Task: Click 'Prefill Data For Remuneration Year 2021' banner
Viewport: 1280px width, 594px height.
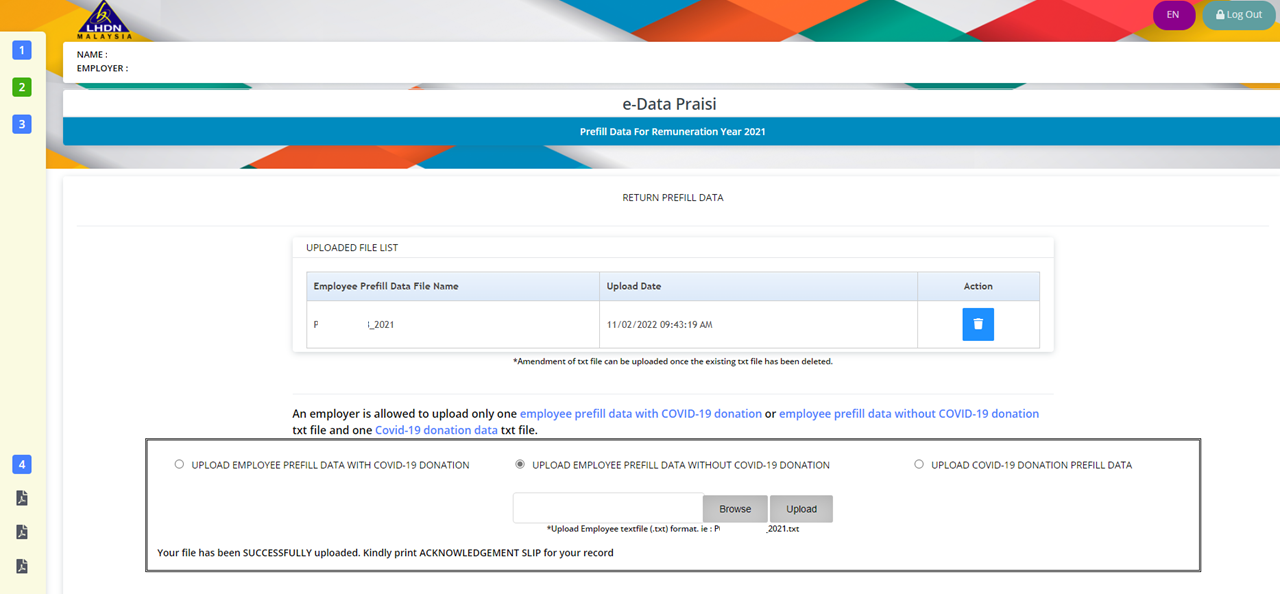Action: pos(673,131)
